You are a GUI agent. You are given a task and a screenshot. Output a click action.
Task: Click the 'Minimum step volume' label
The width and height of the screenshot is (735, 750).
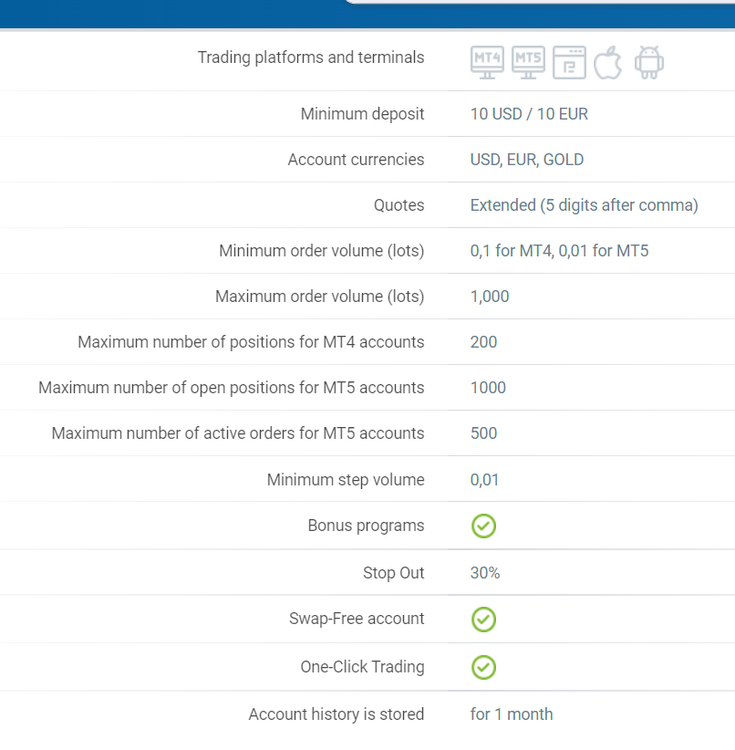tap(345, 480)
